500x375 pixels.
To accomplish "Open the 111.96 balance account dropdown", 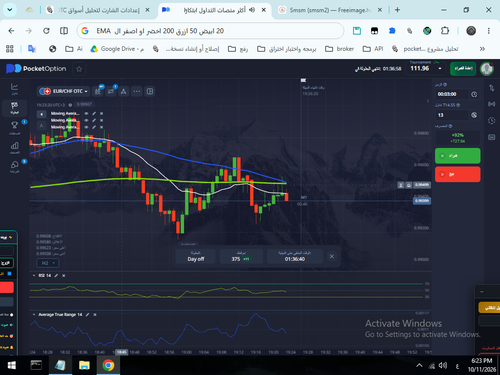I will tap(426, 68).
